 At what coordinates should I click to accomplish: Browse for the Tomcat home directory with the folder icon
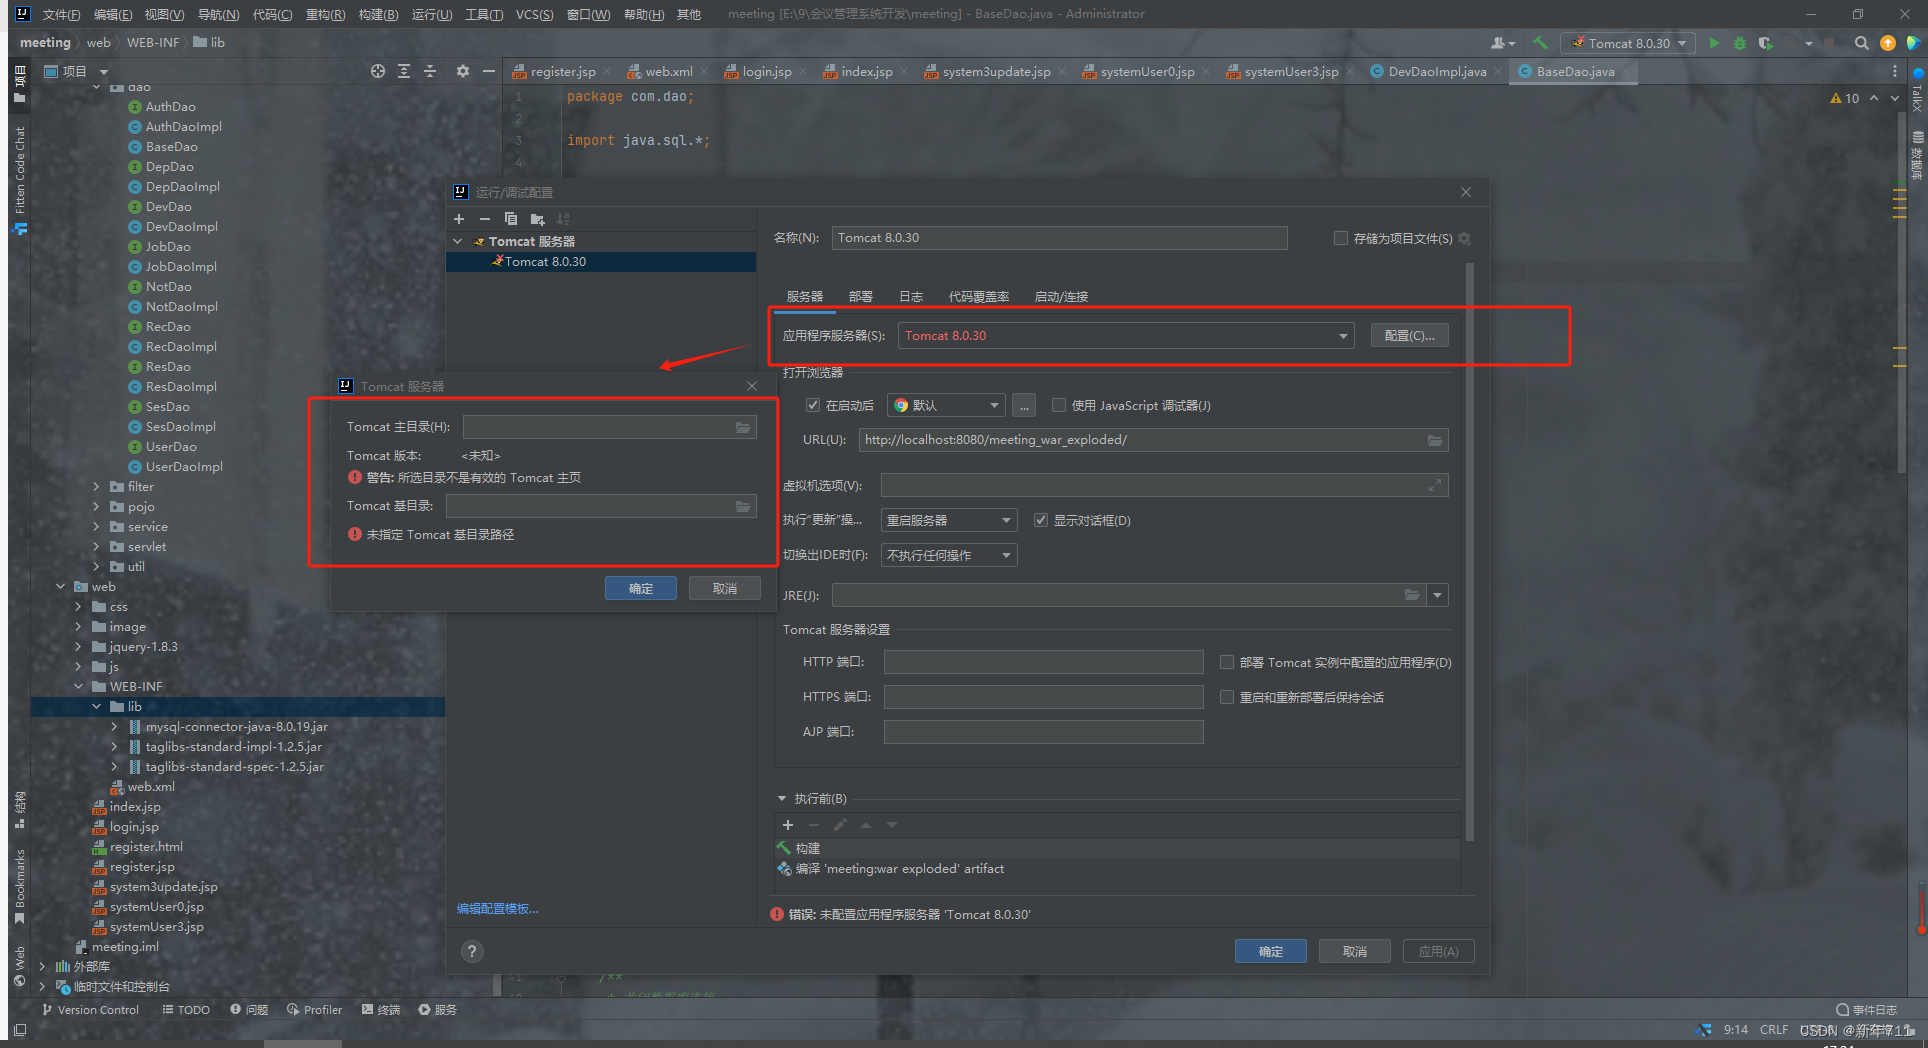[x=743, y=427]
